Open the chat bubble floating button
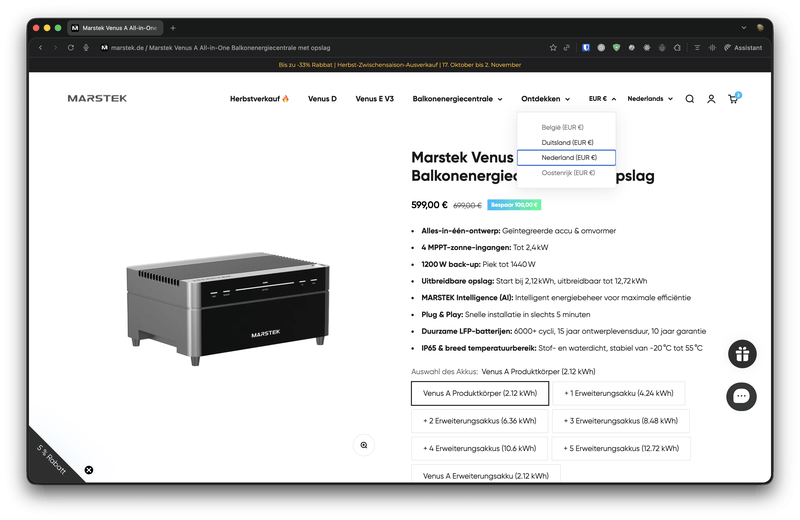 741,397
